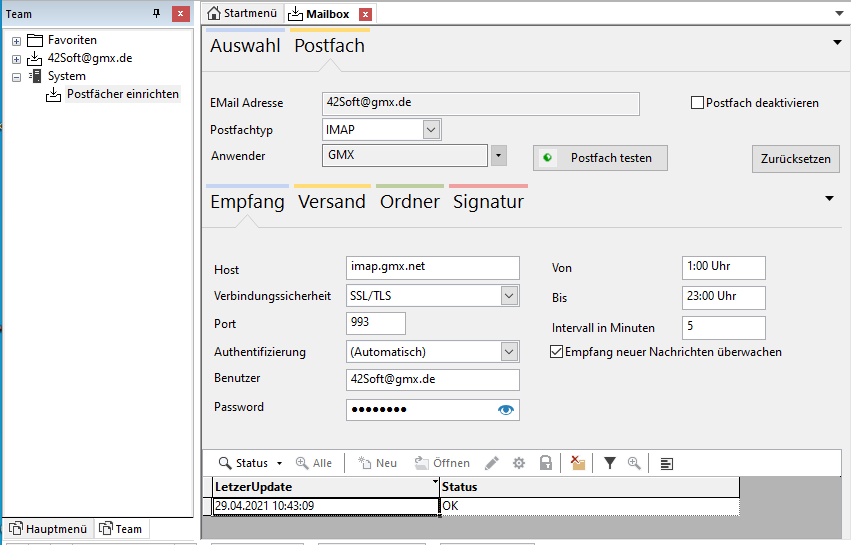Open the Postfachtyp IMAP dropdown
Screen dimensions: 851x545
click(x=431, y=130)
